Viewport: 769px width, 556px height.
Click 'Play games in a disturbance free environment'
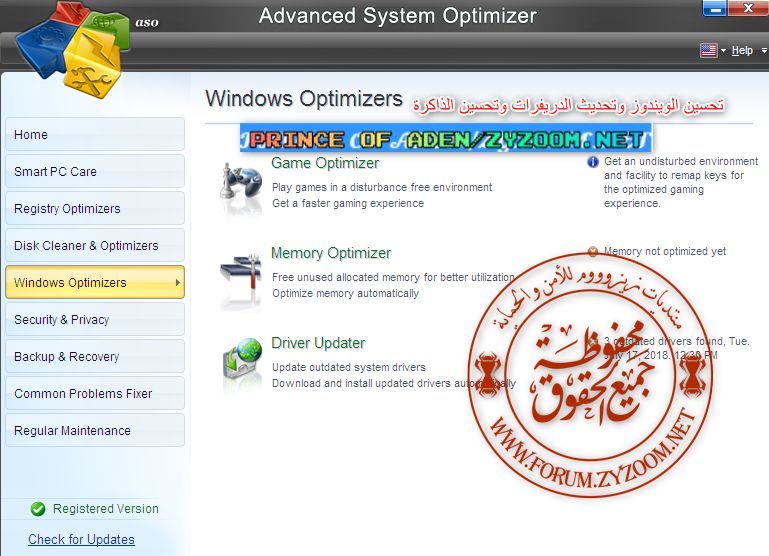[382, 187]
